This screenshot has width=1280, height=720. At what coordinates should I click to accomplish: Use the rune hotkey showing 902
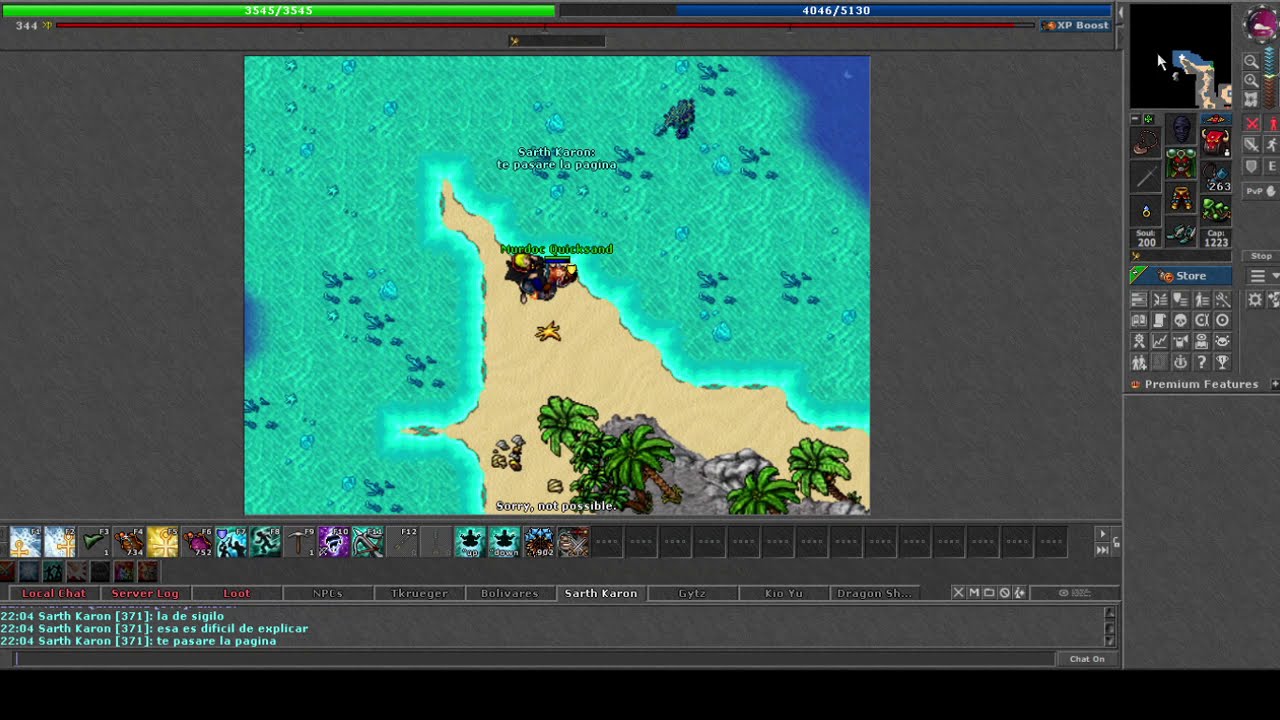click(538, 541)
